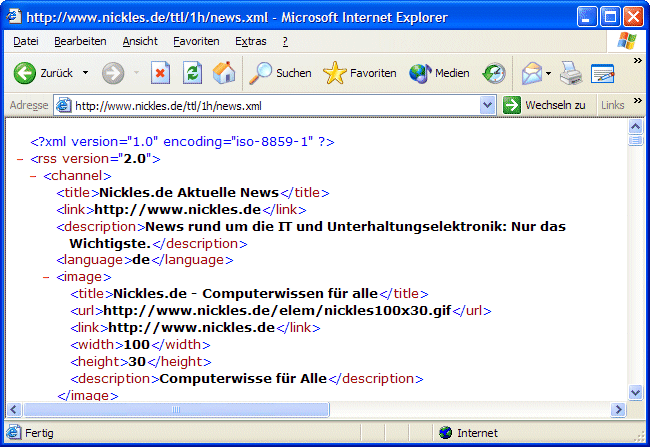Open the Mail dropdown arrow
Viewport: 650px width, 447px height.
click(x=548, y=73)
